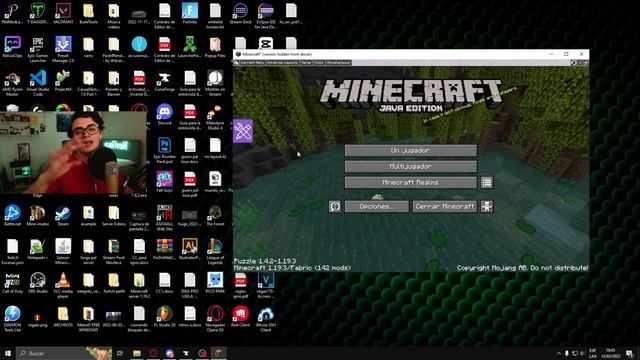Open ARCHIVOS folder on desktop
Viewport: 640px width, 360px height.
[63, 317]
